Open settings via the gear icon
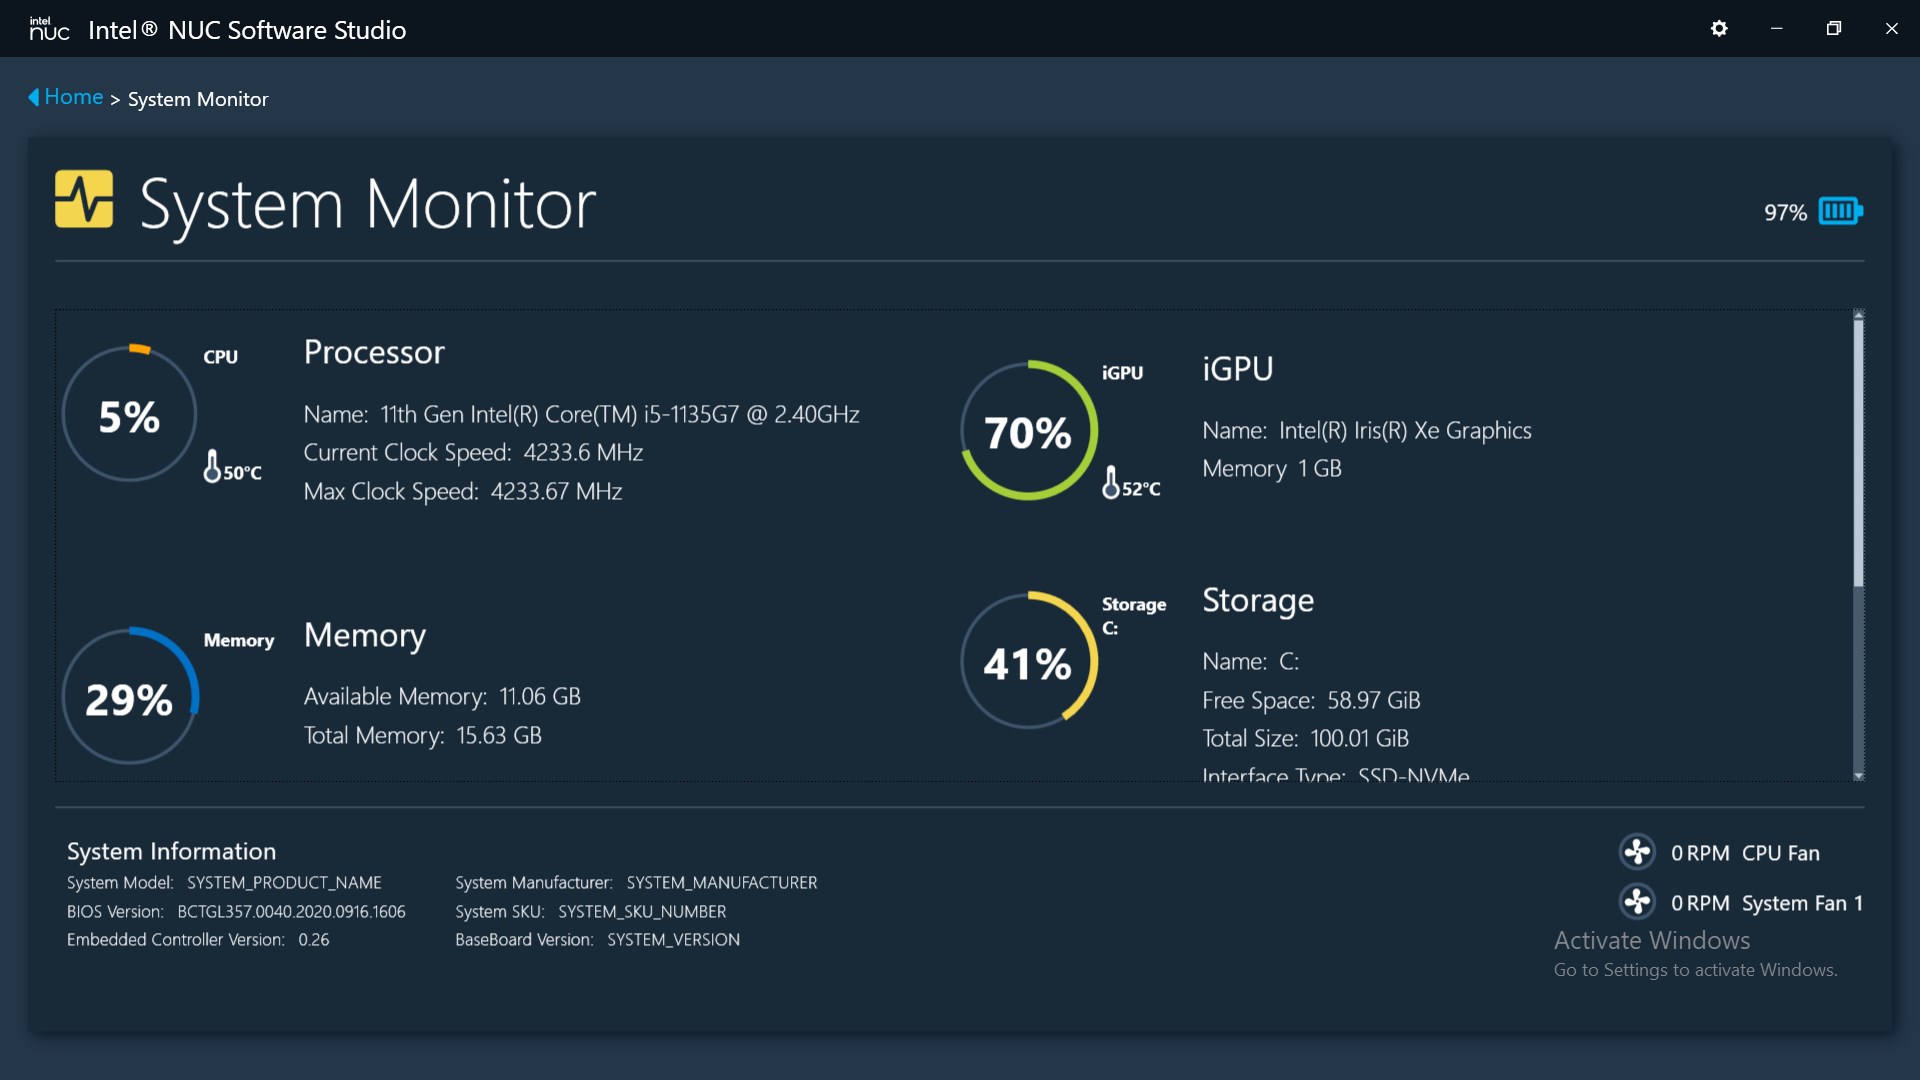 tap(1719, 29)
